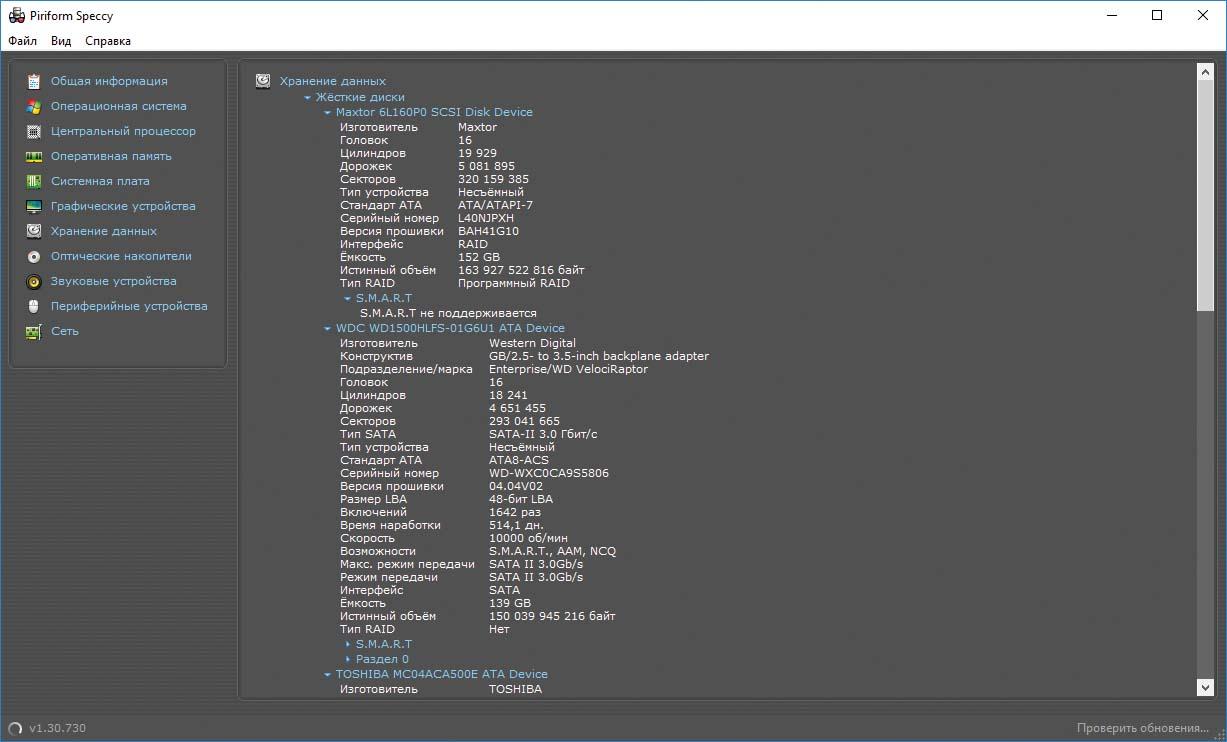The width and height of the screenshot is (1227, 742).
Task: Select Хранение данных in the sidebar
Action: pyautogui.click(x=104, y=231)
